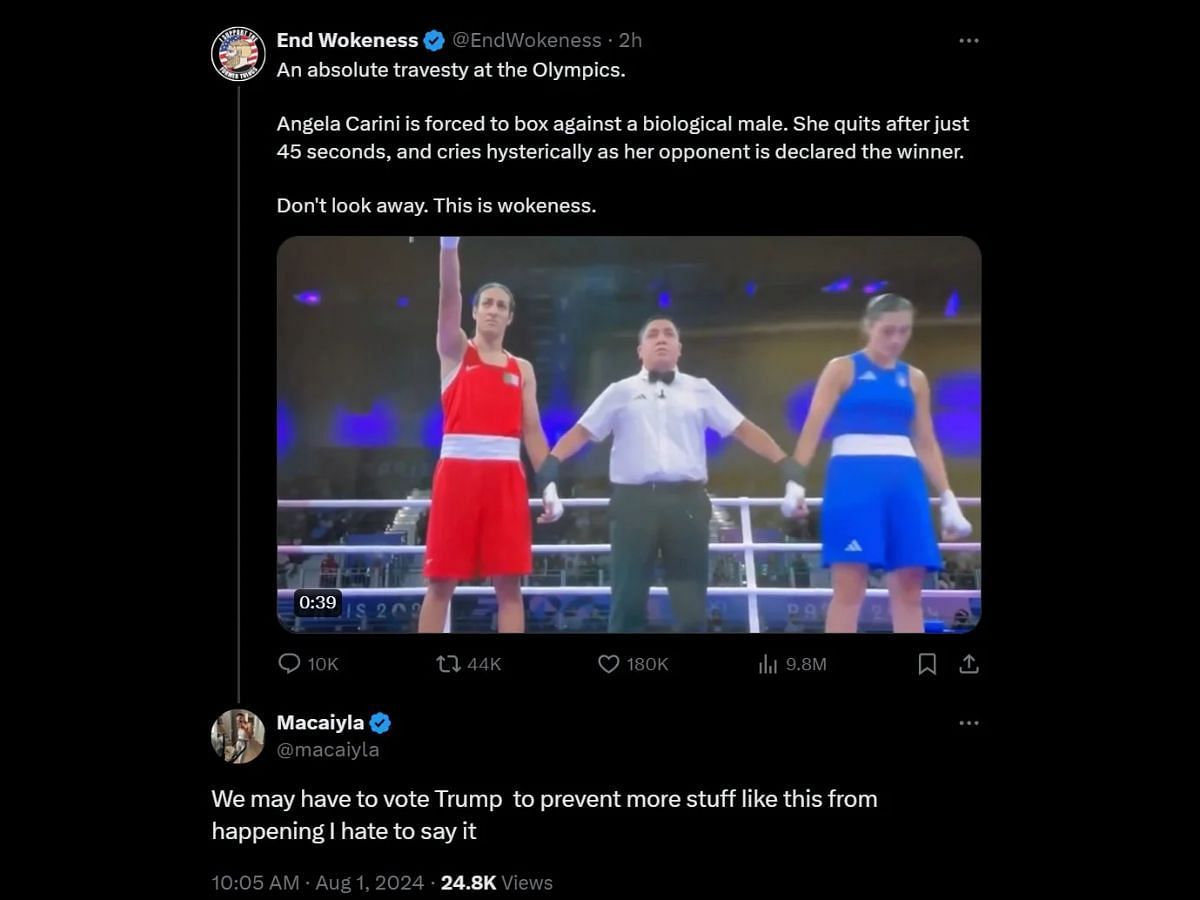Play the boxing match video
1200x900 pixels.
coord(628,434)
